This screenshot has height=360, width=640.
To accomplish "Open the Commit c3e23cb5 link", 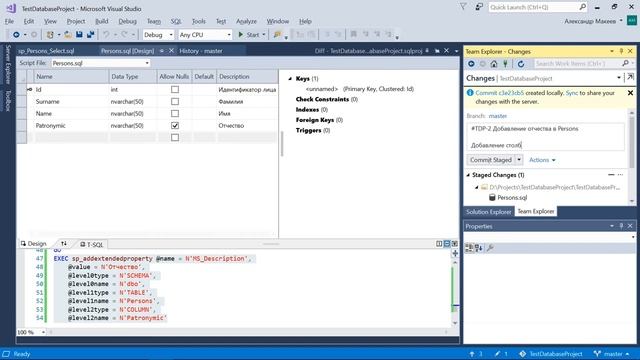I will coord(500,93).
